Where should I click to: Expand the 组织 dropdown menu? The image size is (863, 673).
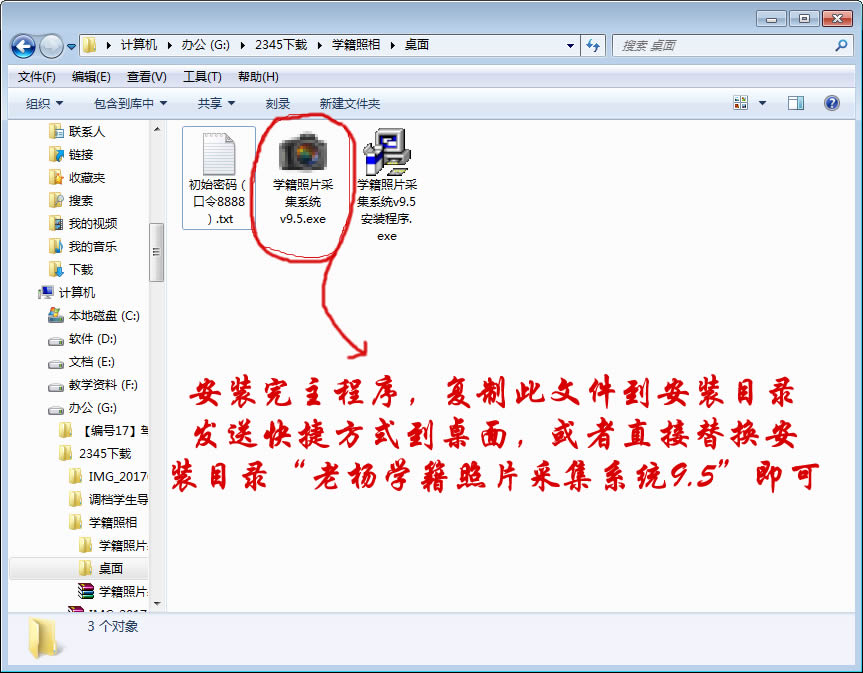tap(44, 103)
